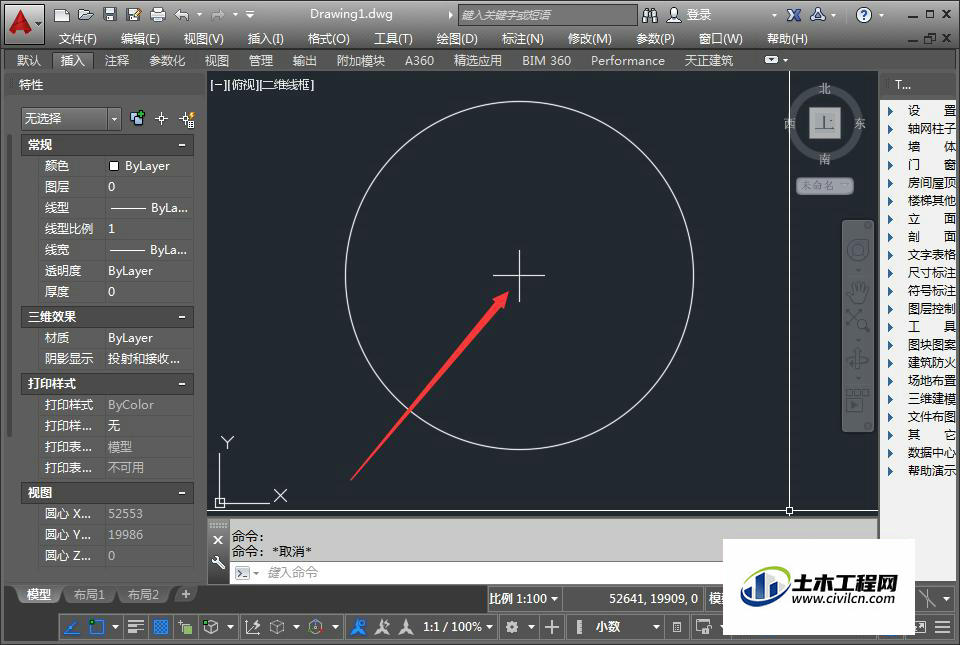Viewport: 960px width, 645px height.
Task: Collapse the 三维效果 properties section
Action: coord(182,317)
